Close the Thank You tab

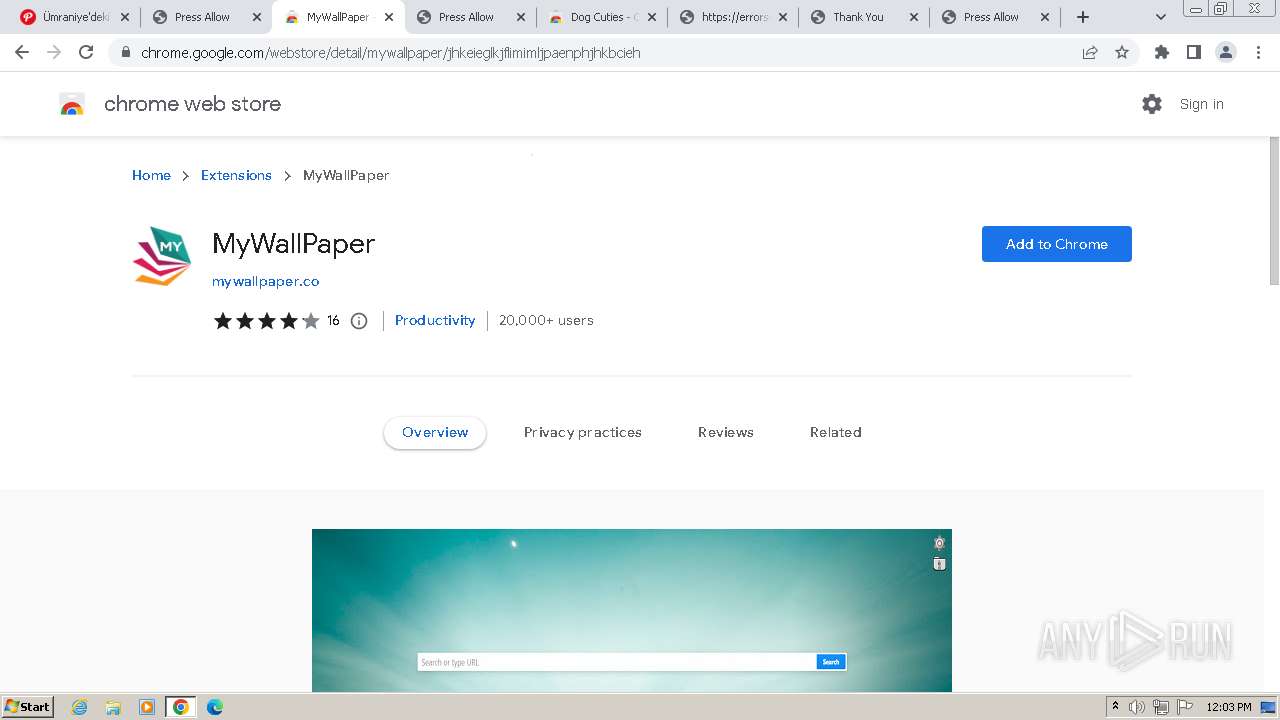pyautogui.click(x=914, y=17)
